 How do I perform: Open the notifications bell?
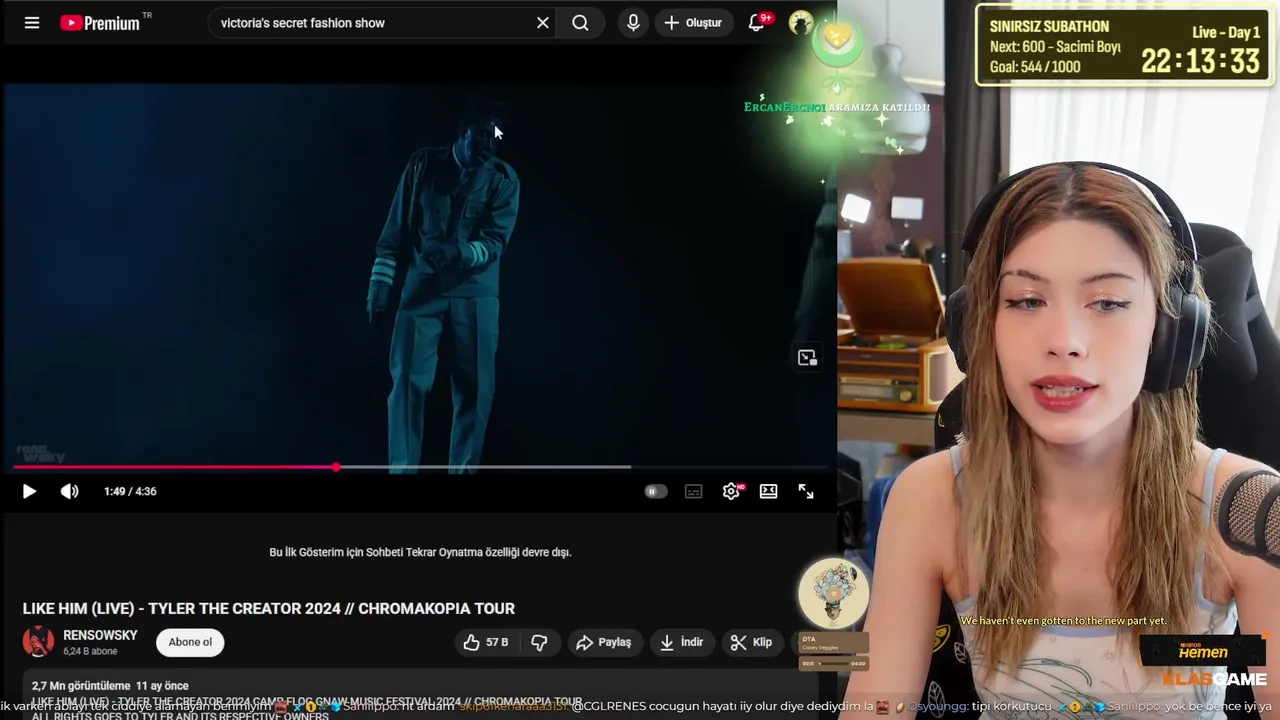pyautogui.click(x=757, y=23)
